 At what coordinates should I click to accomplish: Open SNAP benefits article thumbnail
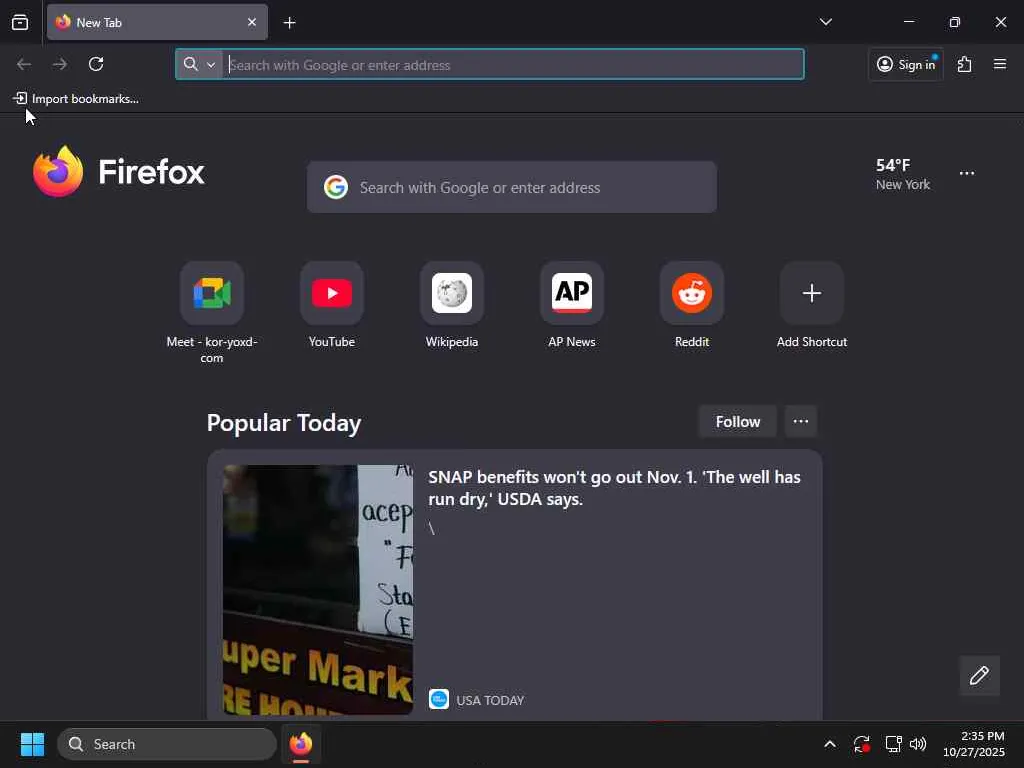point(318,590)
